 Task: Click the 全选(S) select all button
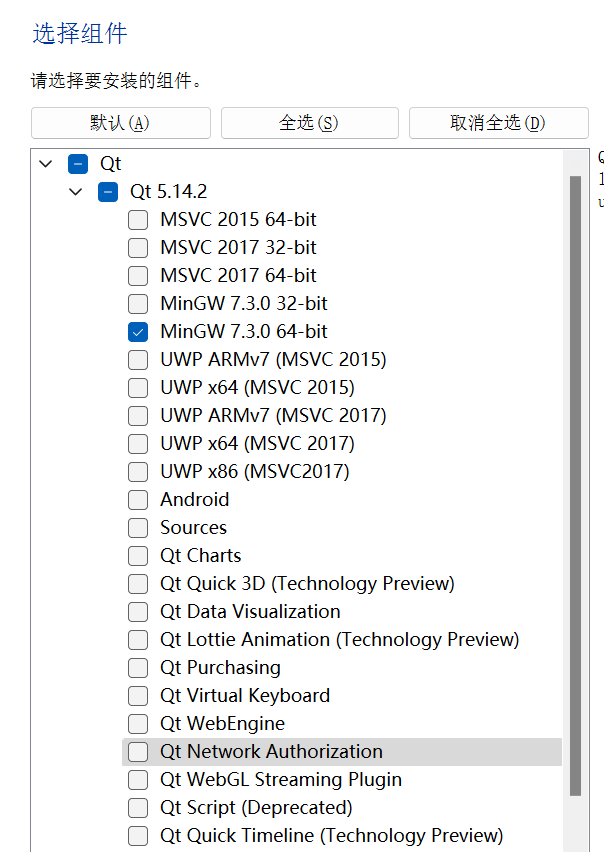(x=310, y=123)
